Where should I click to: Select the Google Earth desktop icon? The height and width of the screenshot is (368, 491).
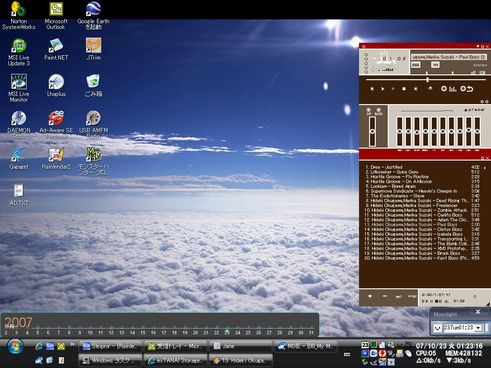[93, 15]
